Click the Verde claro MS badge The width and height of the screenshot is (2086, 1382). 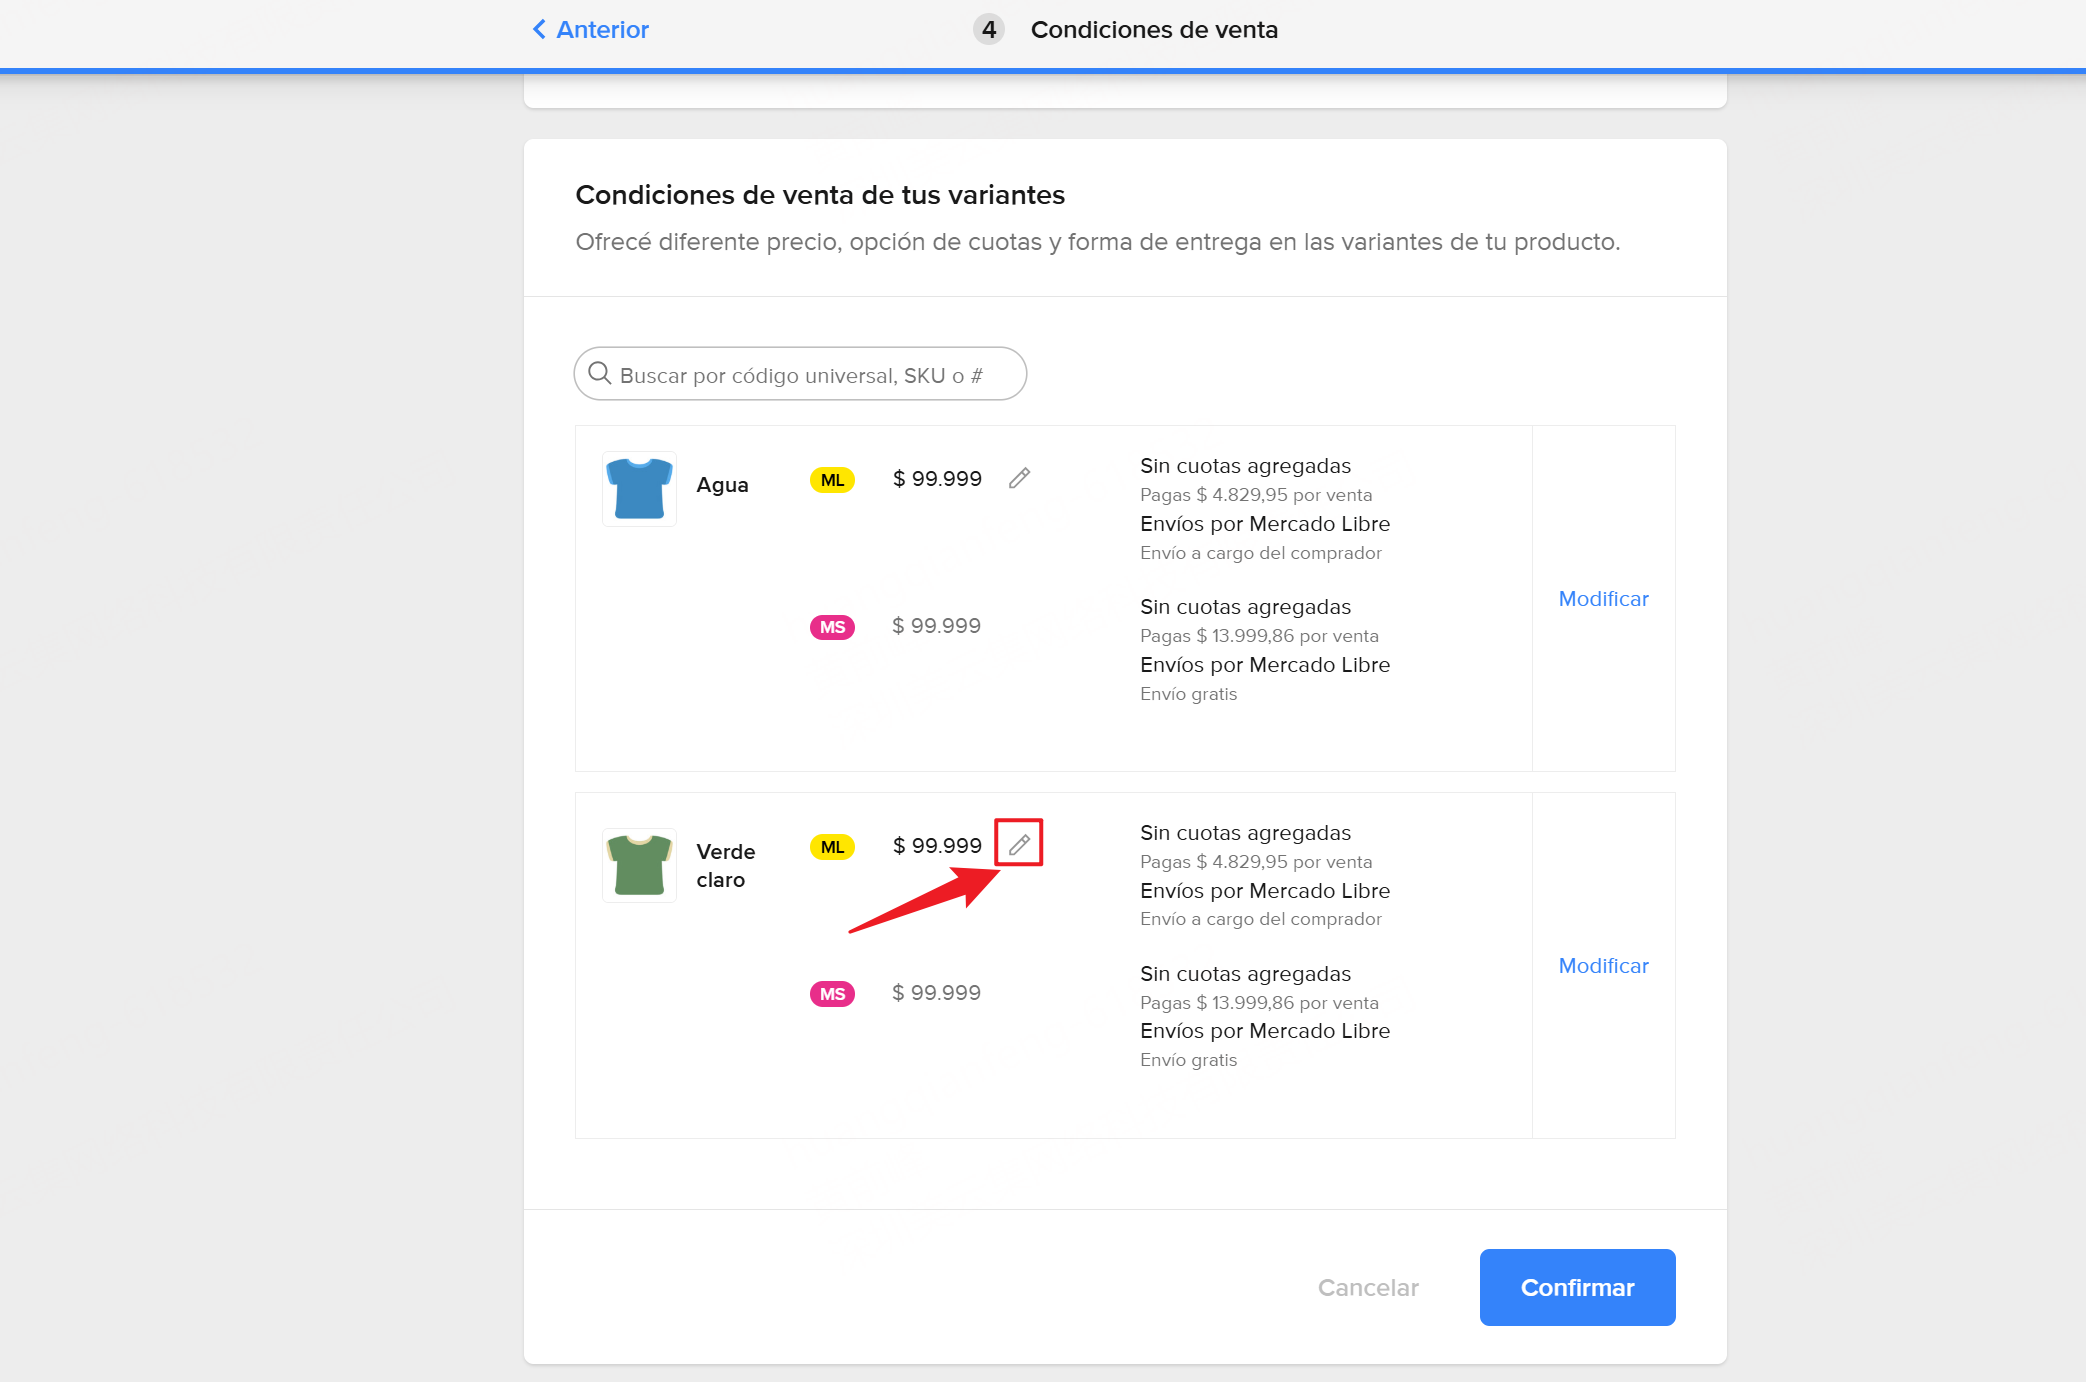(832, 994)
